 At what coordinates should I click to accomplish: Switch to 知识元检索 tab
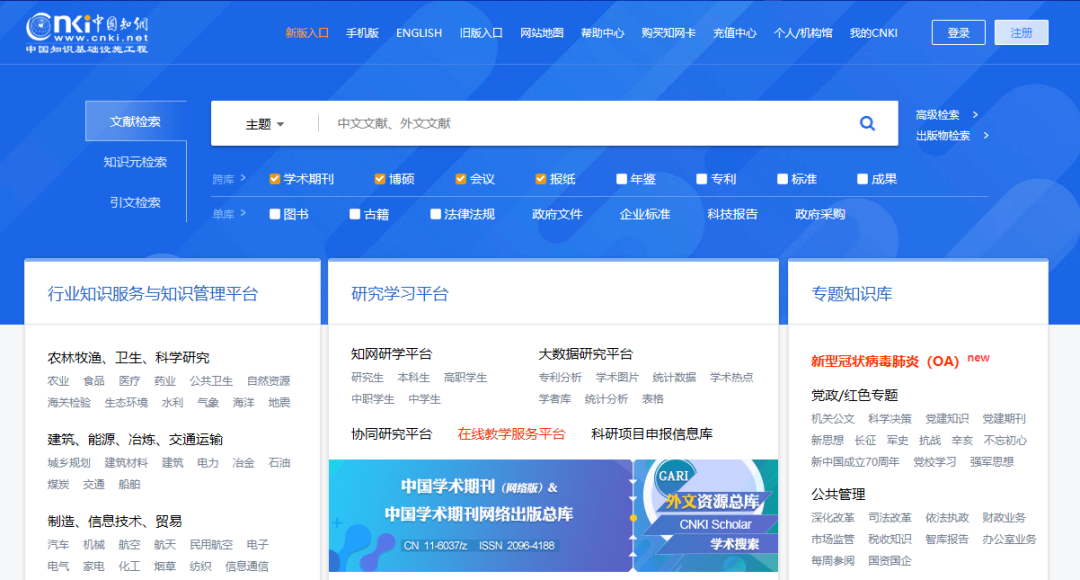click(x=135, y=162)
